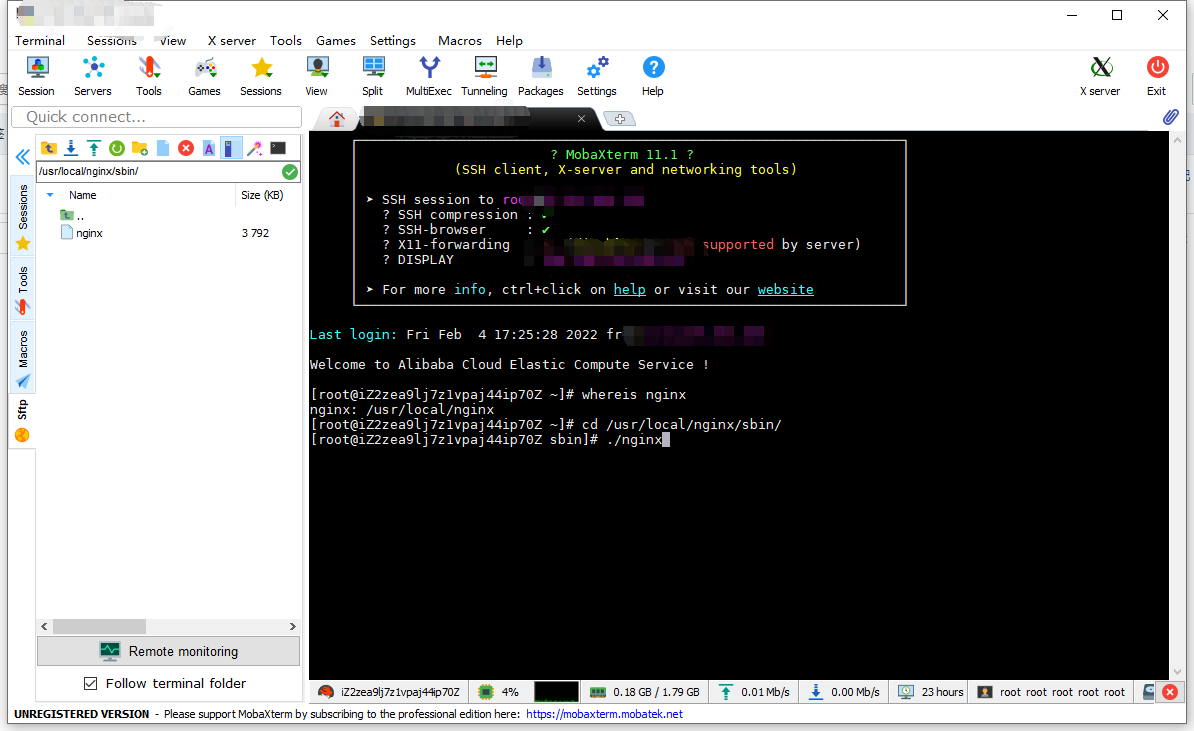The image size is (1194, 731).
Task: Click the help link in terminal banner
Action: [x=630, y=289]
